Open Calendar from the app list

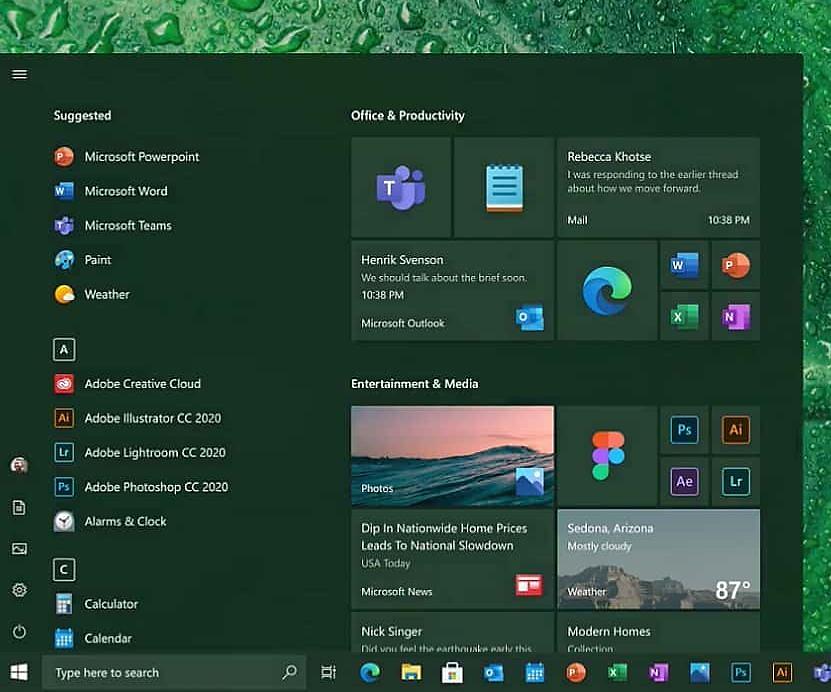[93, 638]
